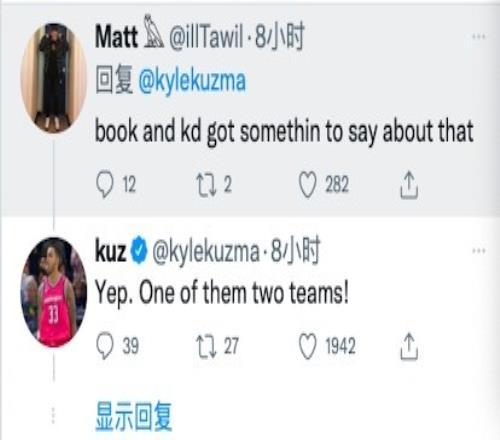Open @illTawil profile handle
This screenshot has width=500, height=440.
coord(206,36)
